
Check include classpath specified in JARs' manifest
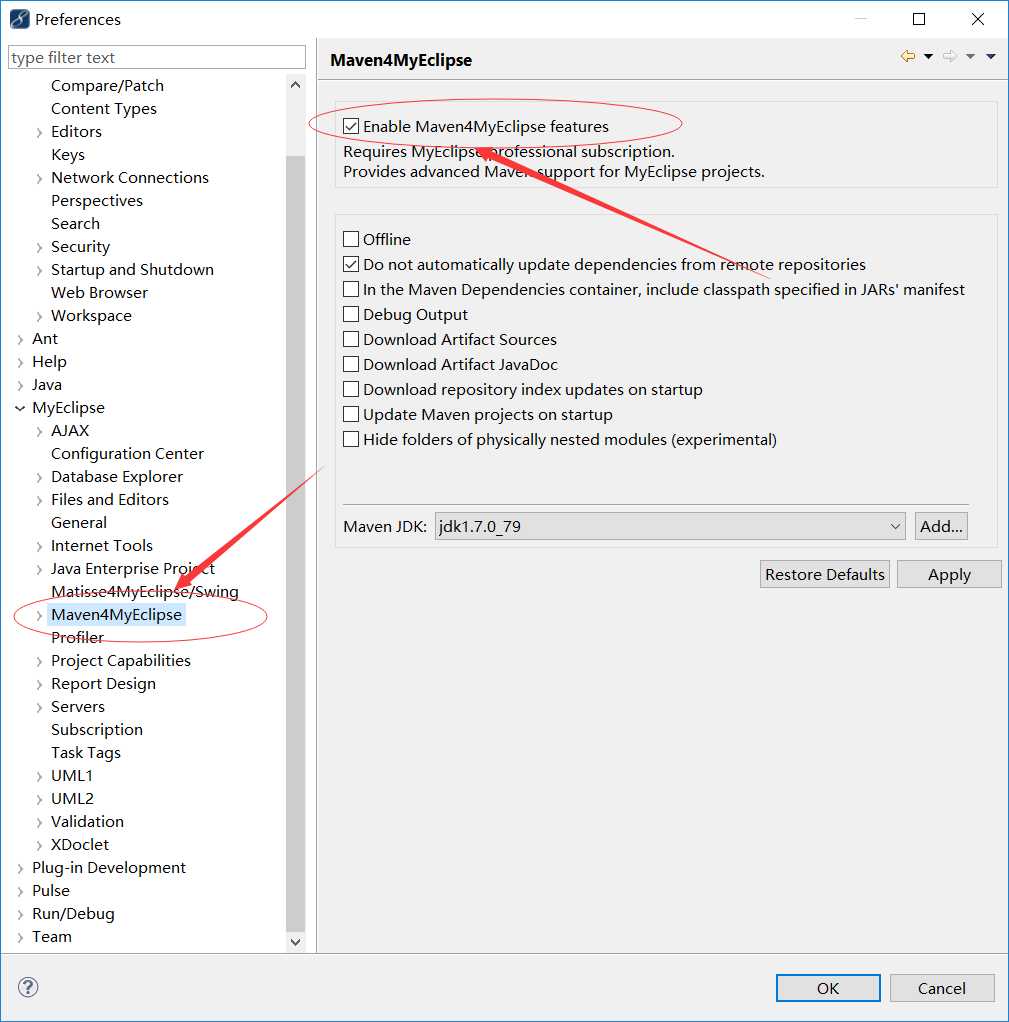click(351, 289)
